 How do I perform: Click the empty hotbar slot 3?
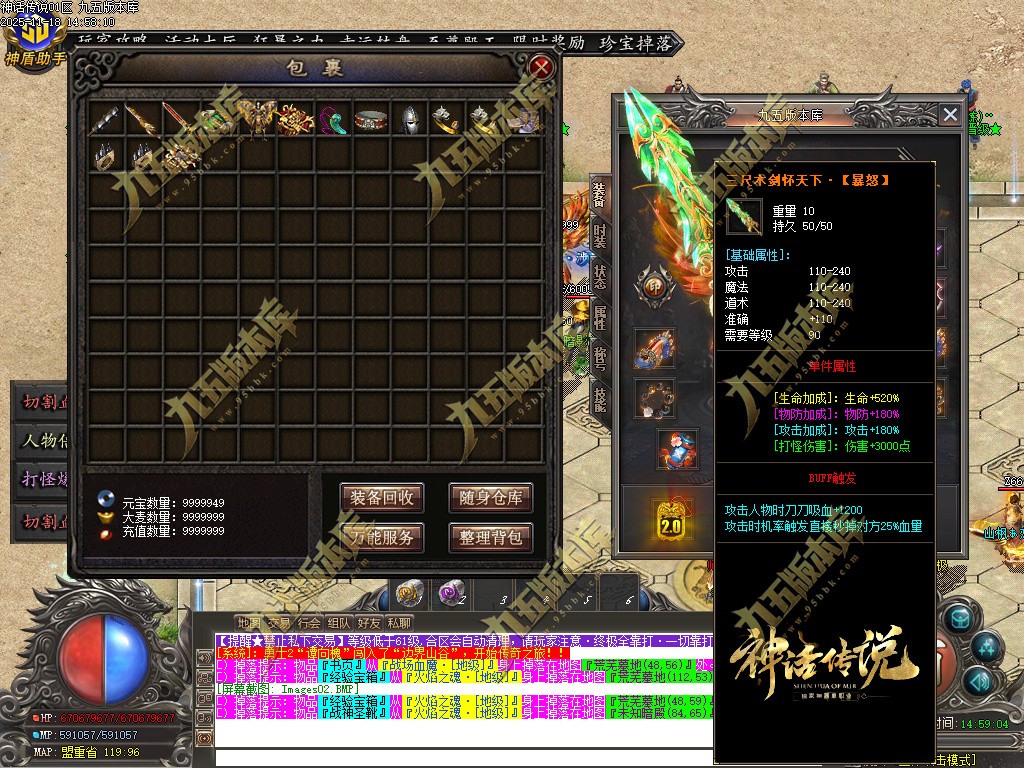tap(494, 592)
